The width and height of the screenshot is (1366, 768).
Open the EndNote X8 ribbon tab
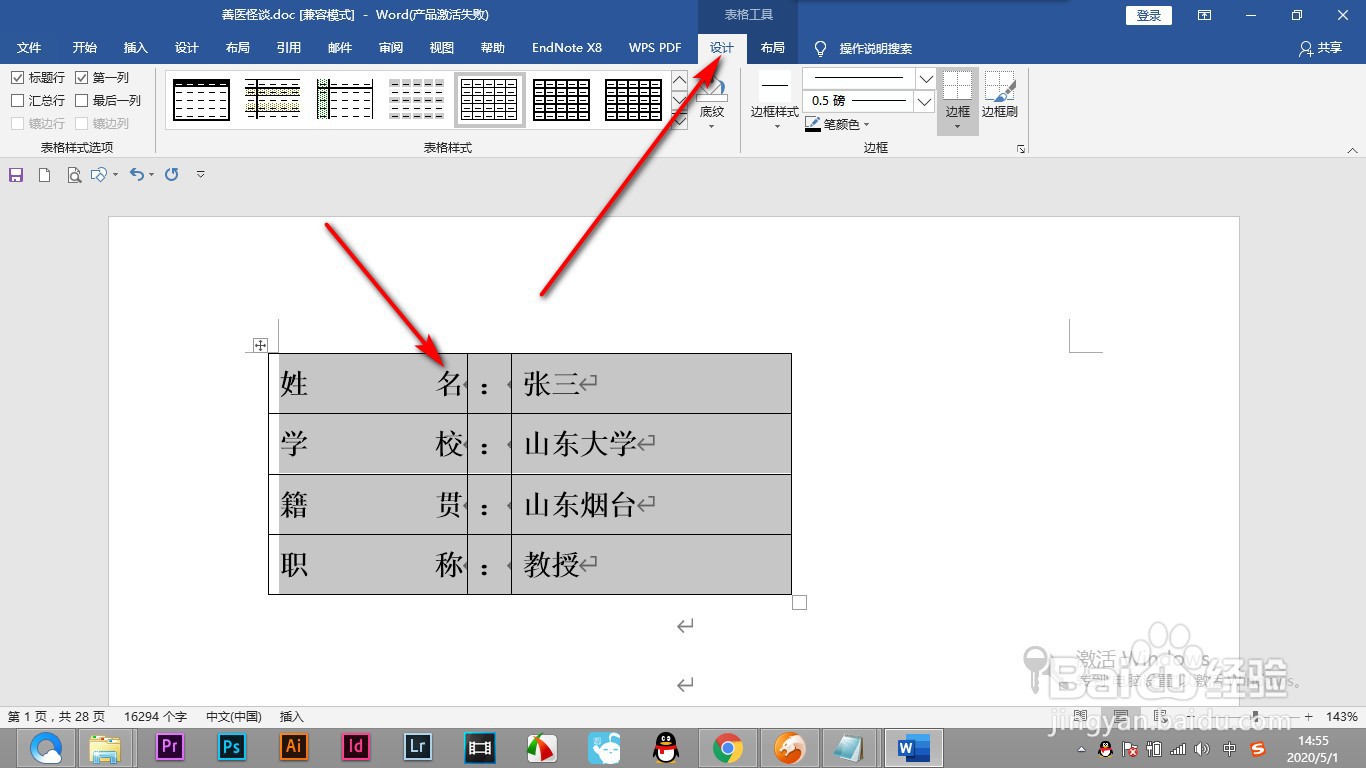point(566,47)
